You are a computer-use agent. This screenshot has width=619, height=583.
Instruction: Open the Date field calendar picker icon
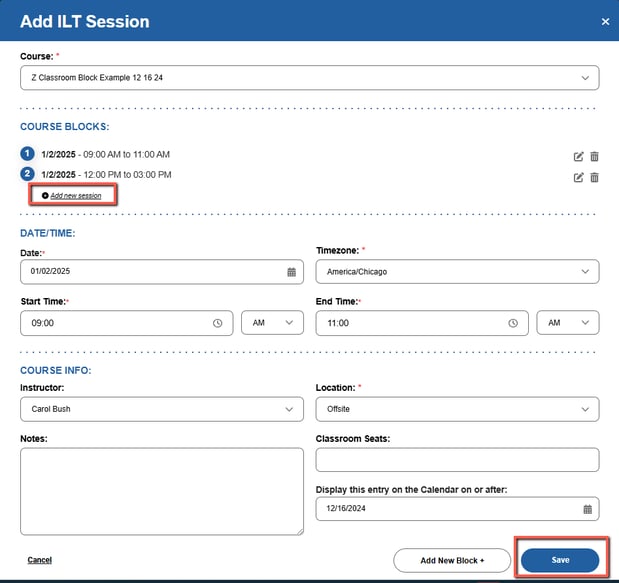click(291, 272)
